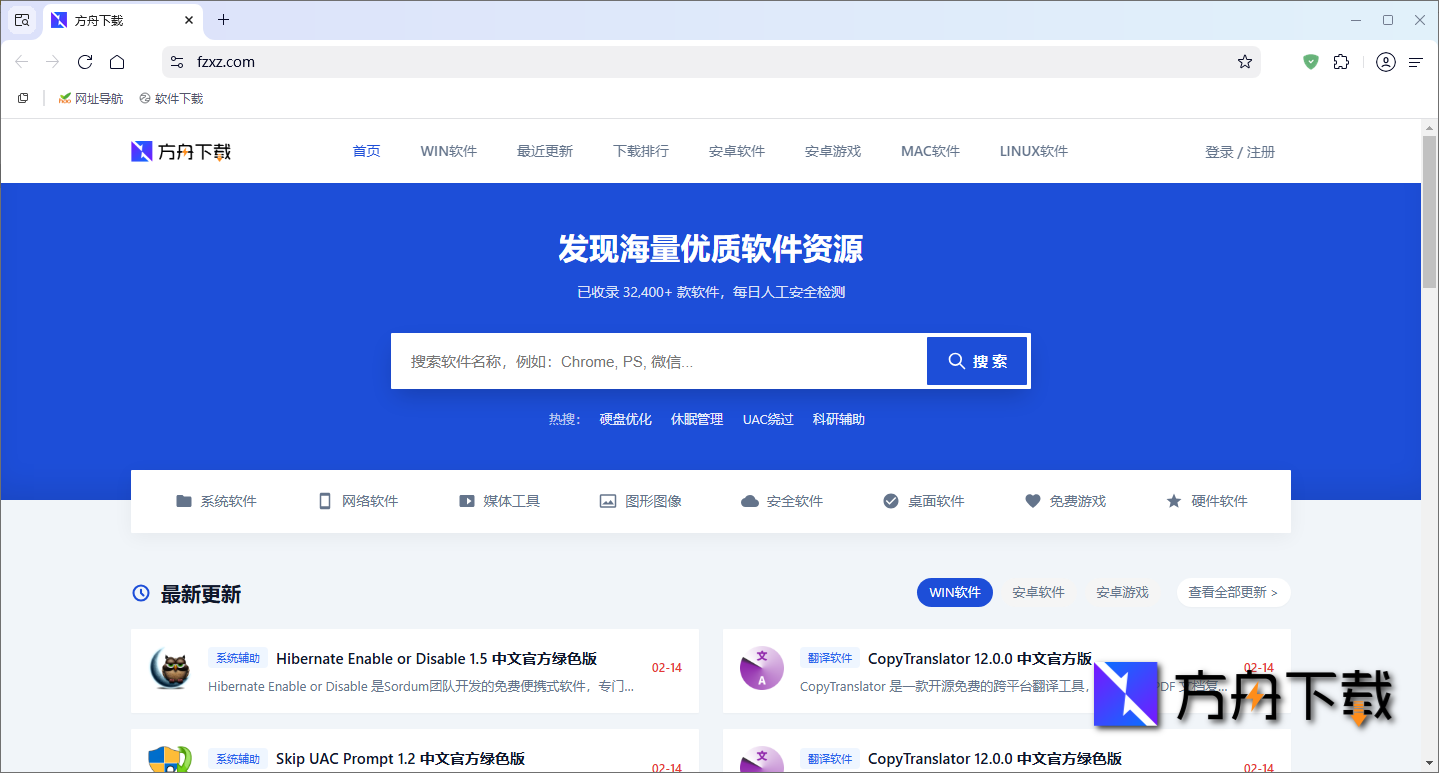The image size is (1439, 773).
Task: Click the 登录 / 注册 link
Action: (x=1240, y=151)
